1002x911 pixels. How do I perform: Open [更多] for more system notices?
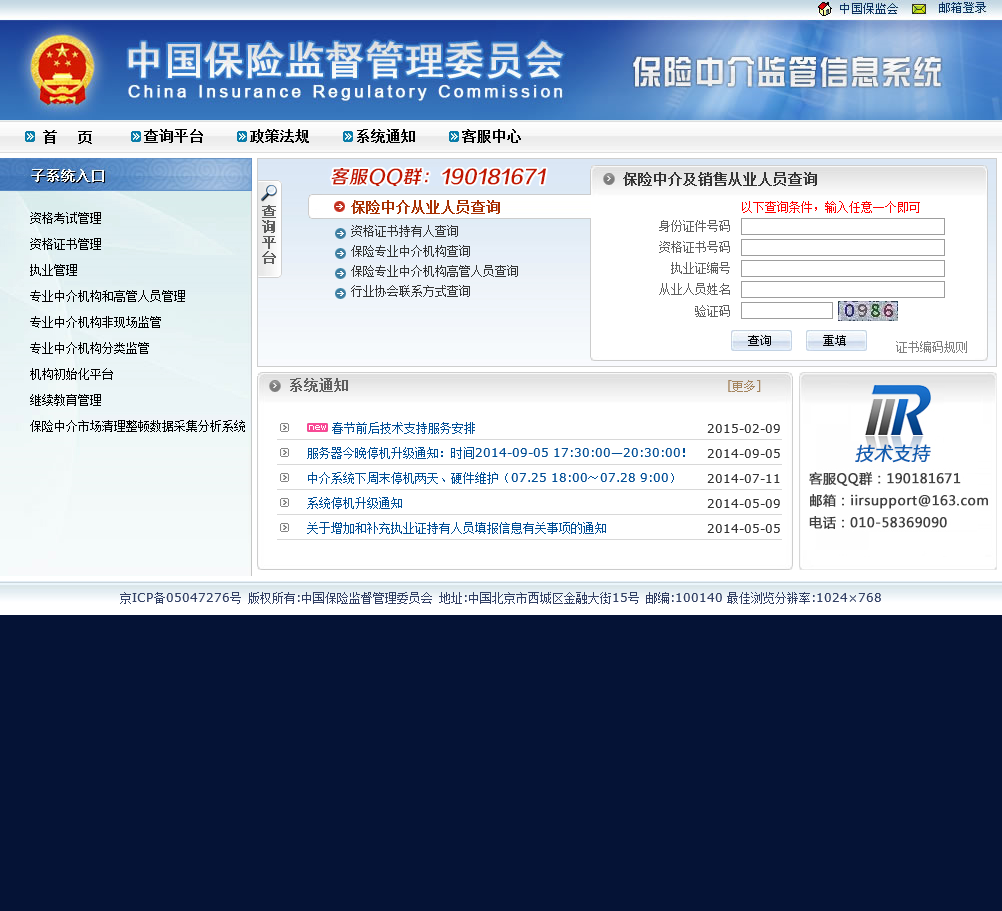pyautogui.click(x=744, y=386)
